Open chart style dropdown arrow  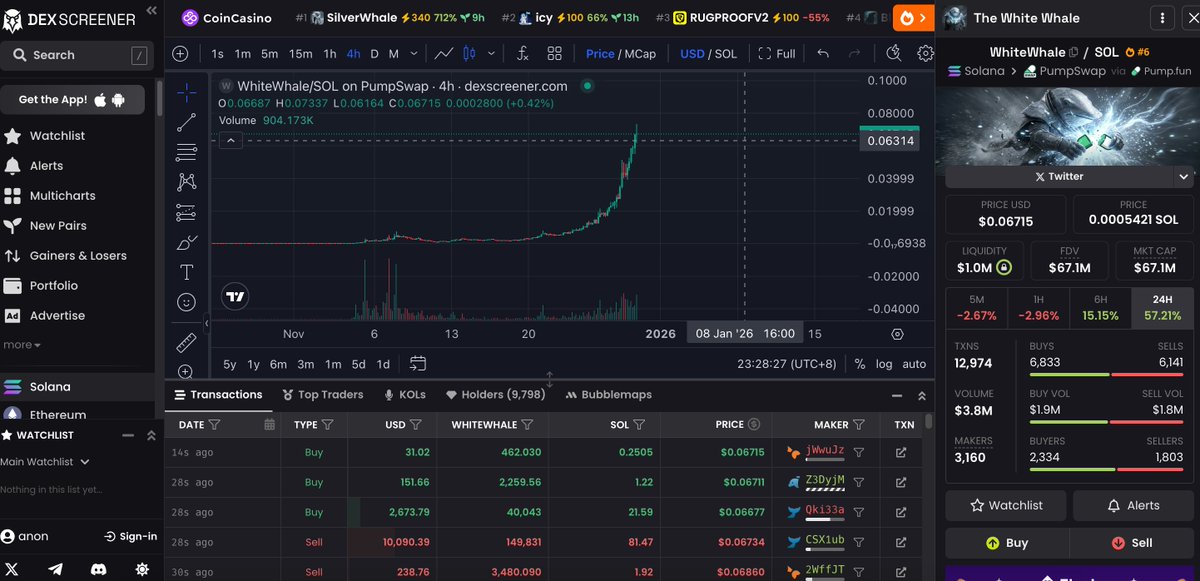(490, 54)
